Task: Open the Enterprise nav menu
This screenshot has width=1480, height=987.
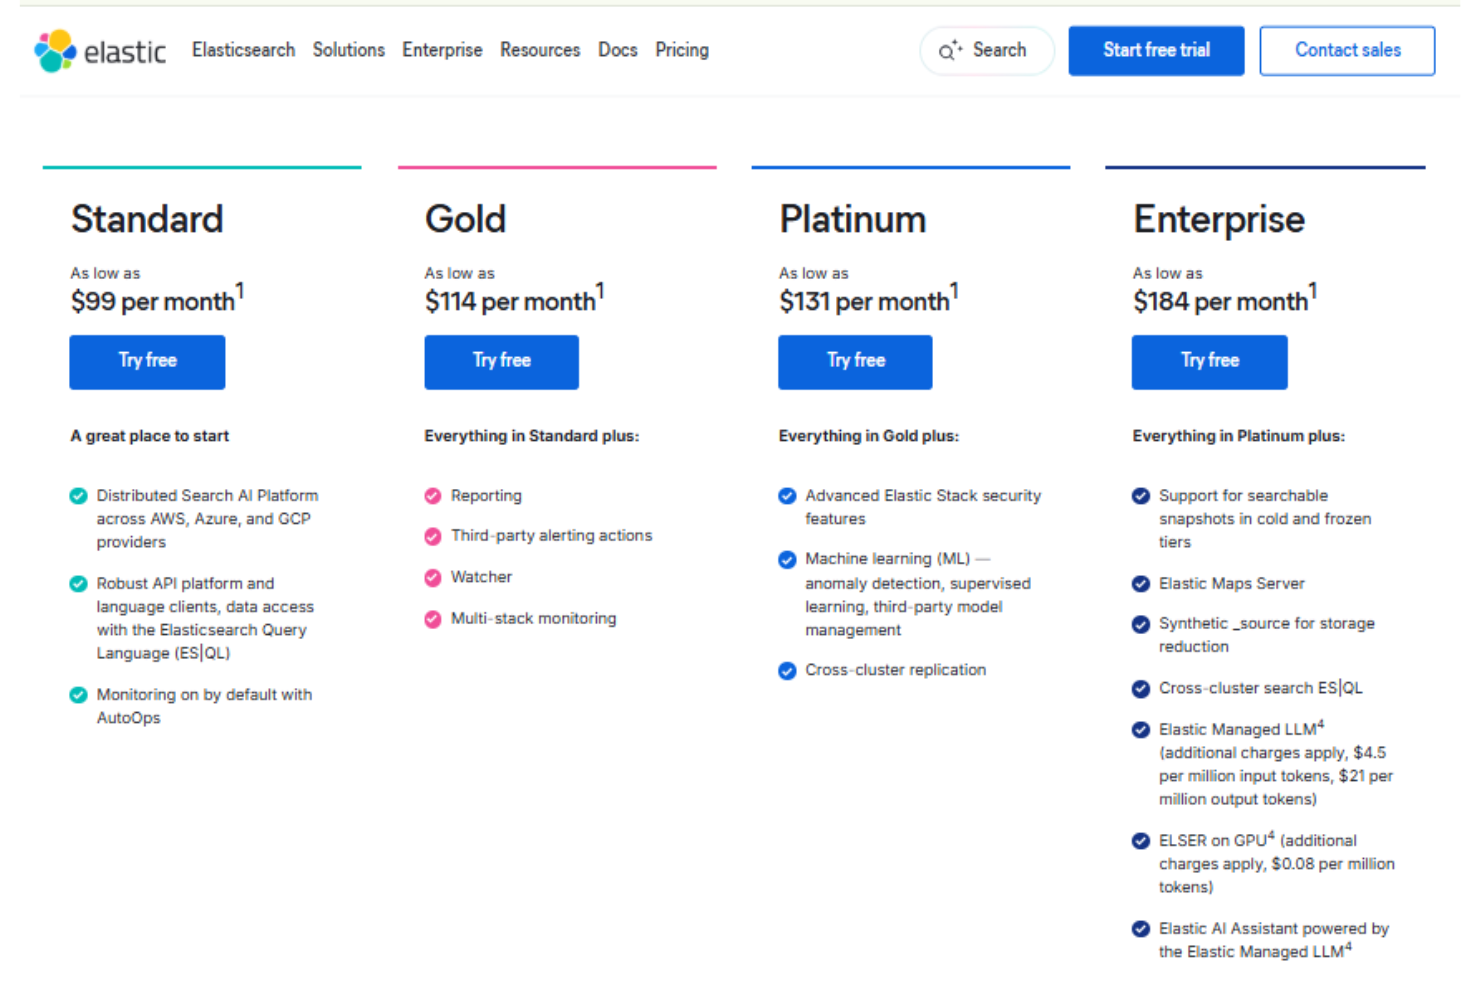Action: tap(442, 50)
